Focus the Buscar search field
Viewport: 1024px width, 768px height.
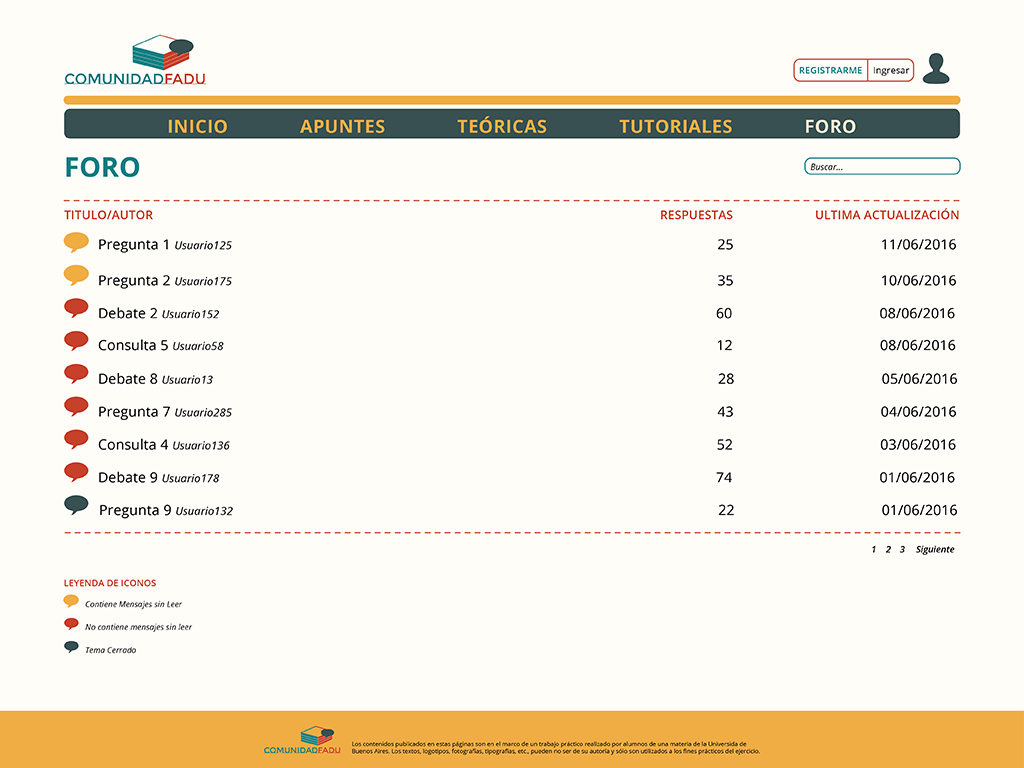[882, 167]
